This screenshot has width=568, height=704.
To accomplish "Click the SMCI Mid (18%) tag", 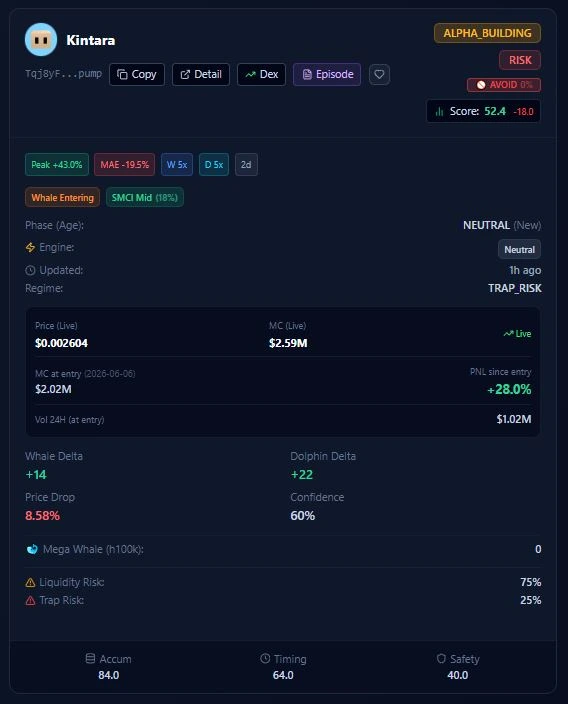I will (x=145, y=198).
